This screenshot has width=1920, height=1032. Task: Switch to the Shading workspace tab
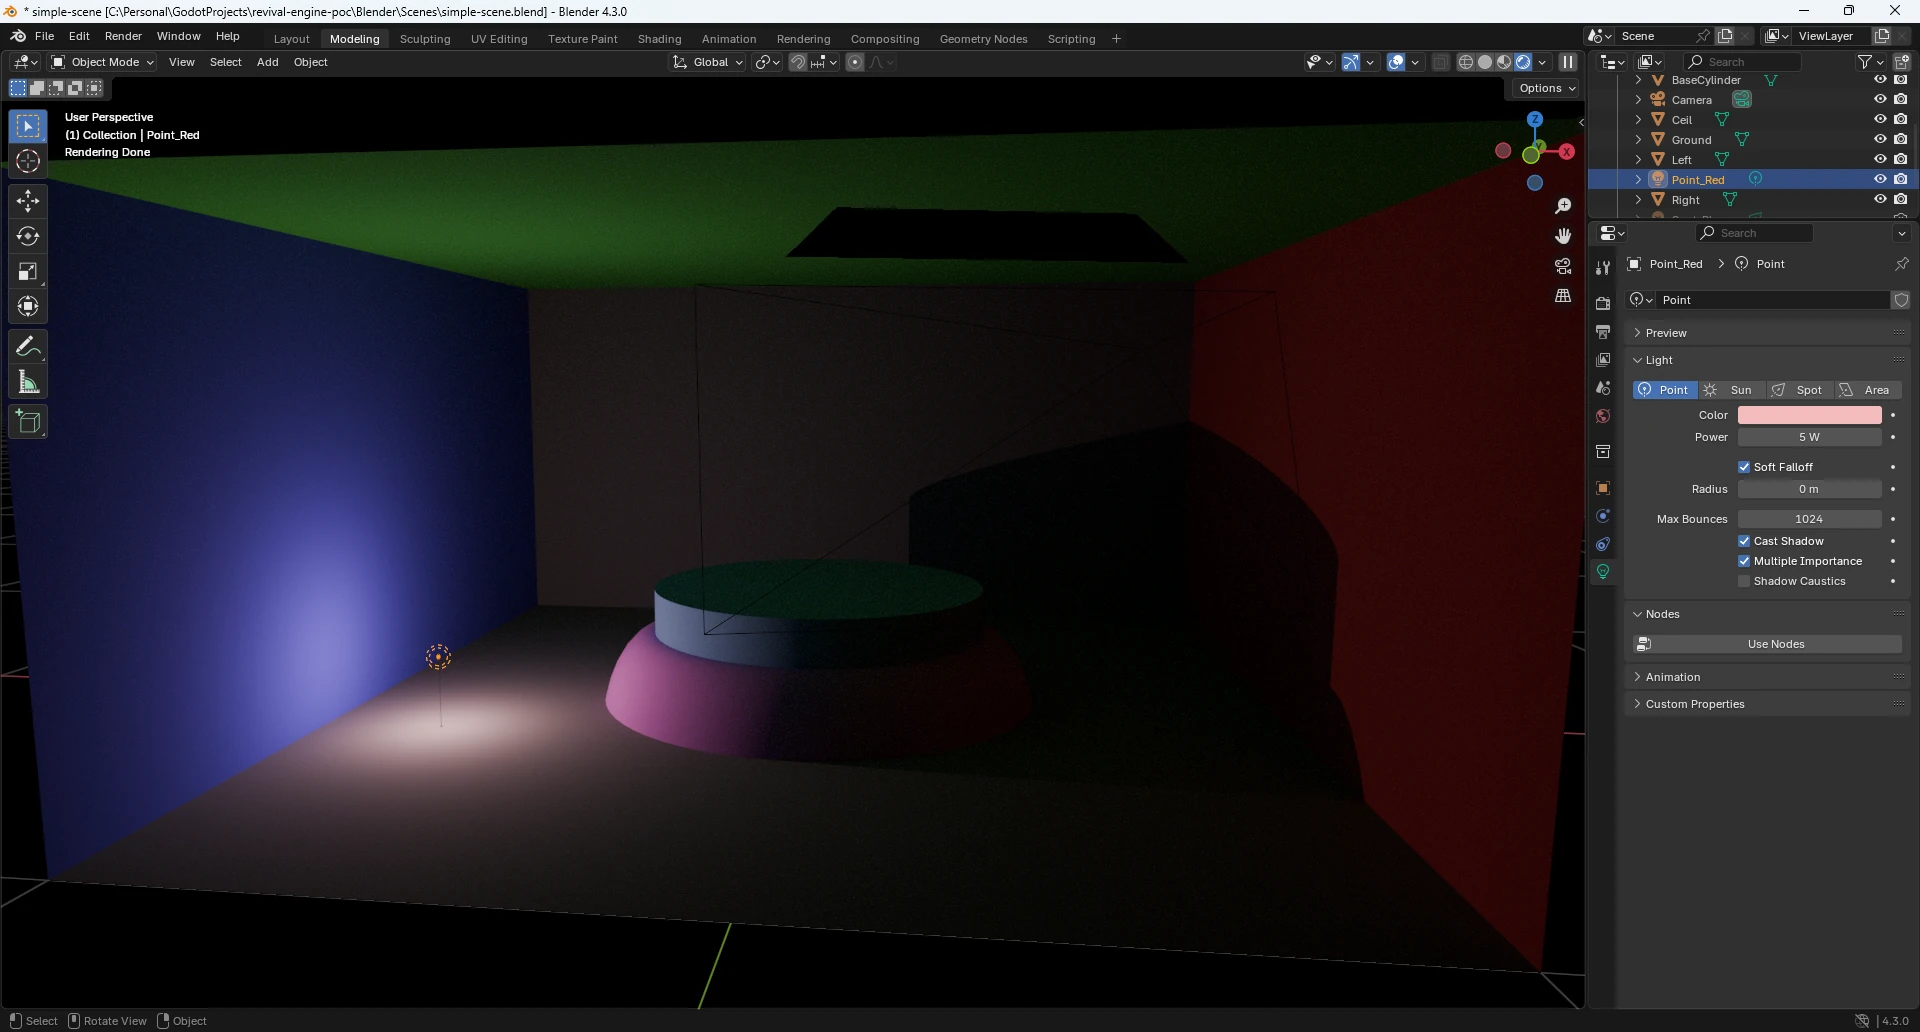(x=659, y=39)
